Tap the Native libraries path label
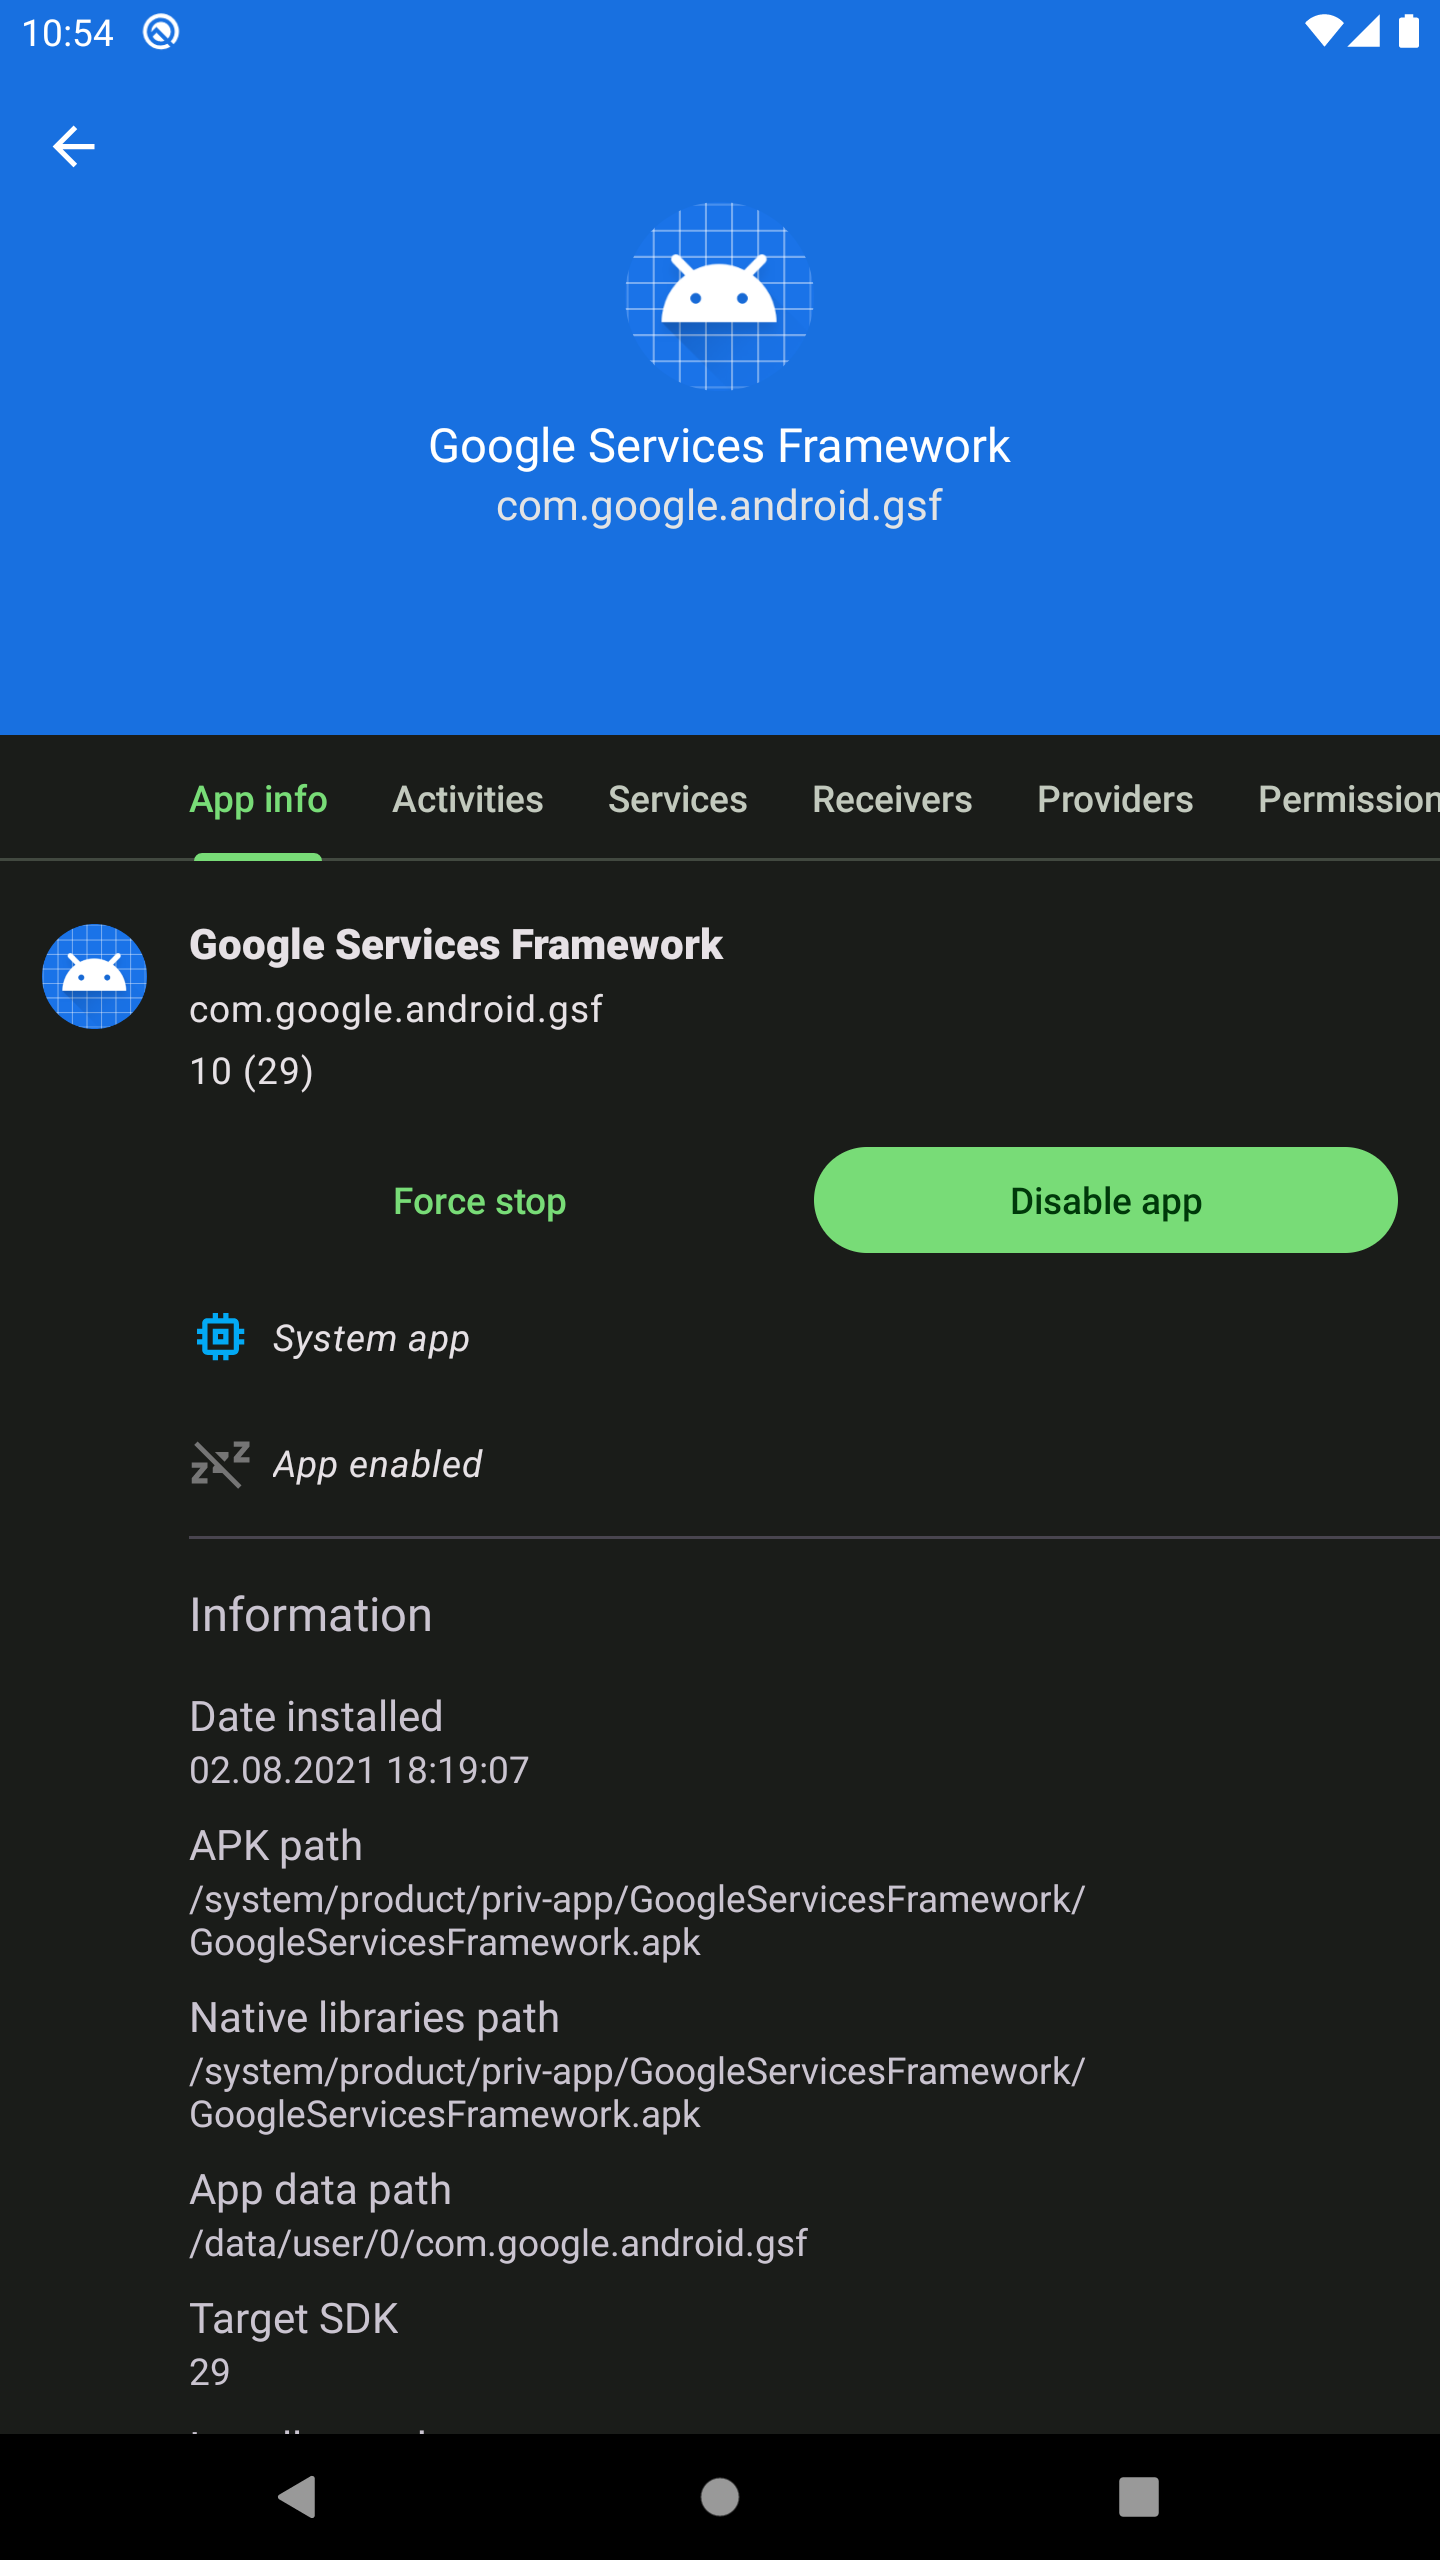The height and width of the screenshot is (2560, 1440). coord(374,2018)
